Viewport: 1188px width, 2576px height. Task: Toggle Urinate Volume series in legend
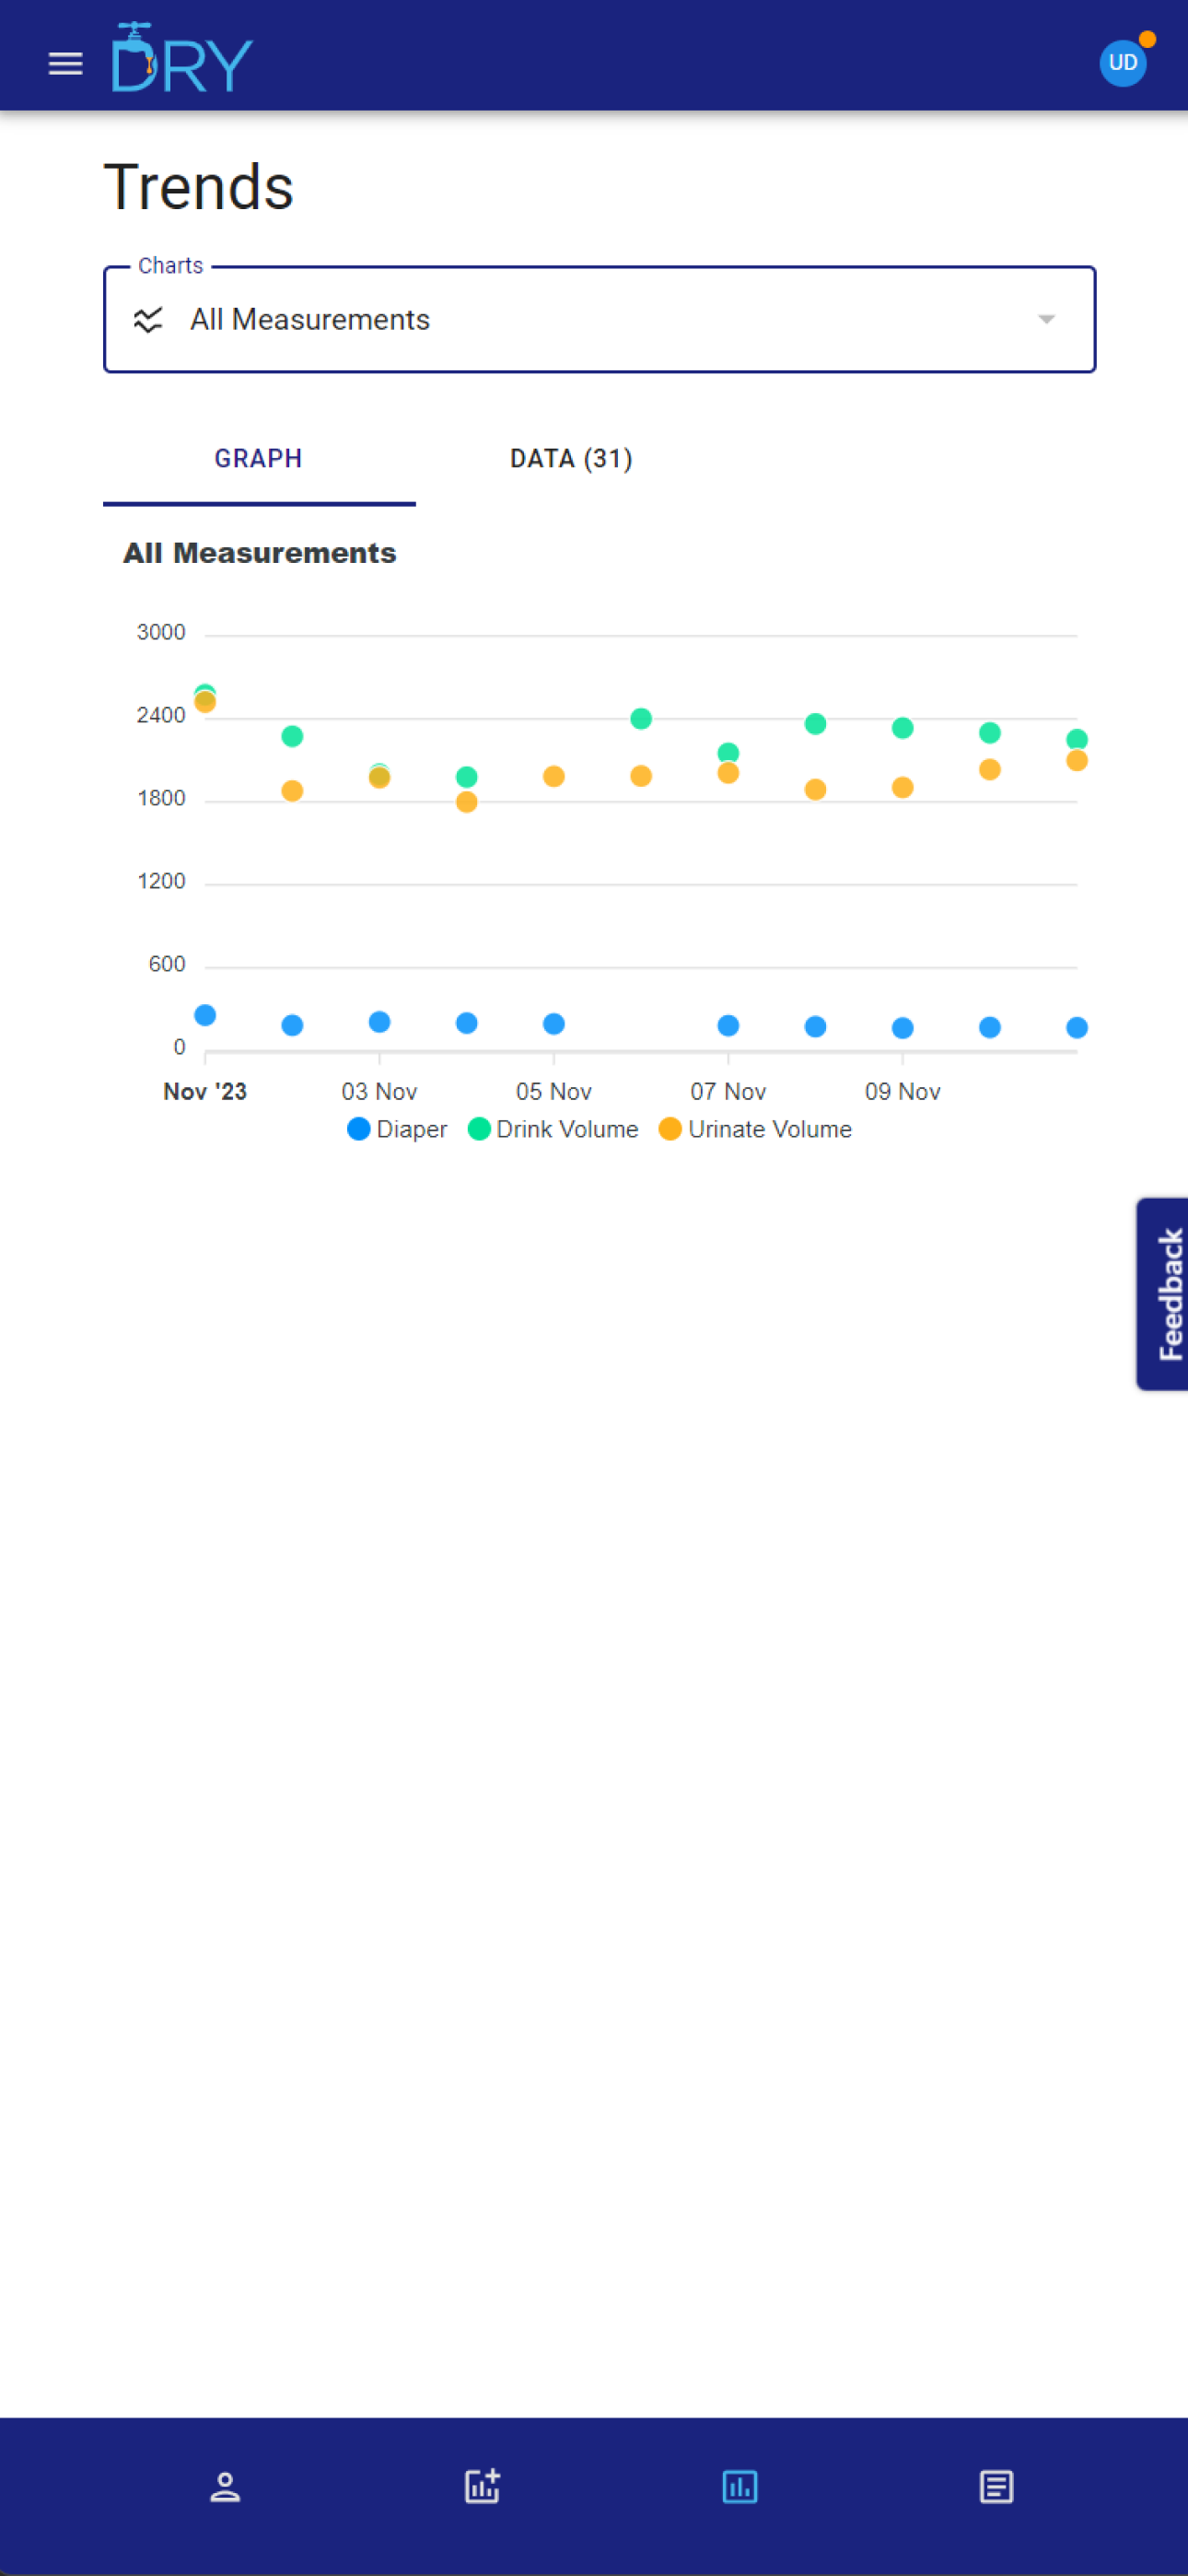point(756,1129)
